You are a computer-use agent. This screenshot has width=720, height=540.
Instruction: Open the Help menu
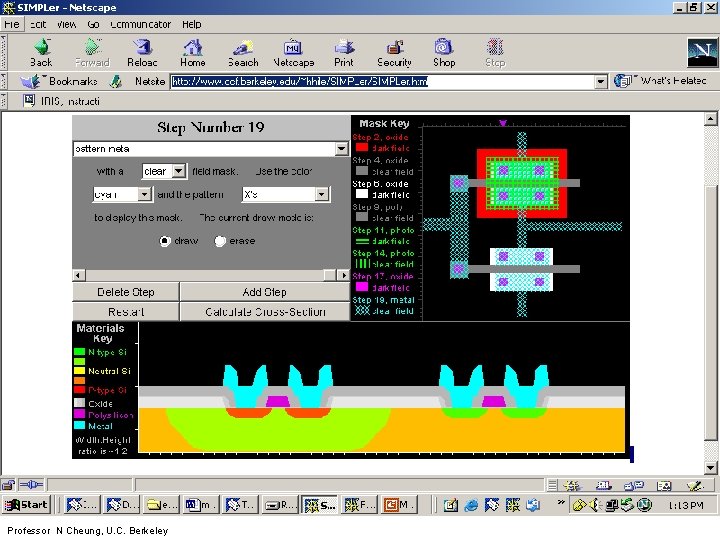pos(191,24)
